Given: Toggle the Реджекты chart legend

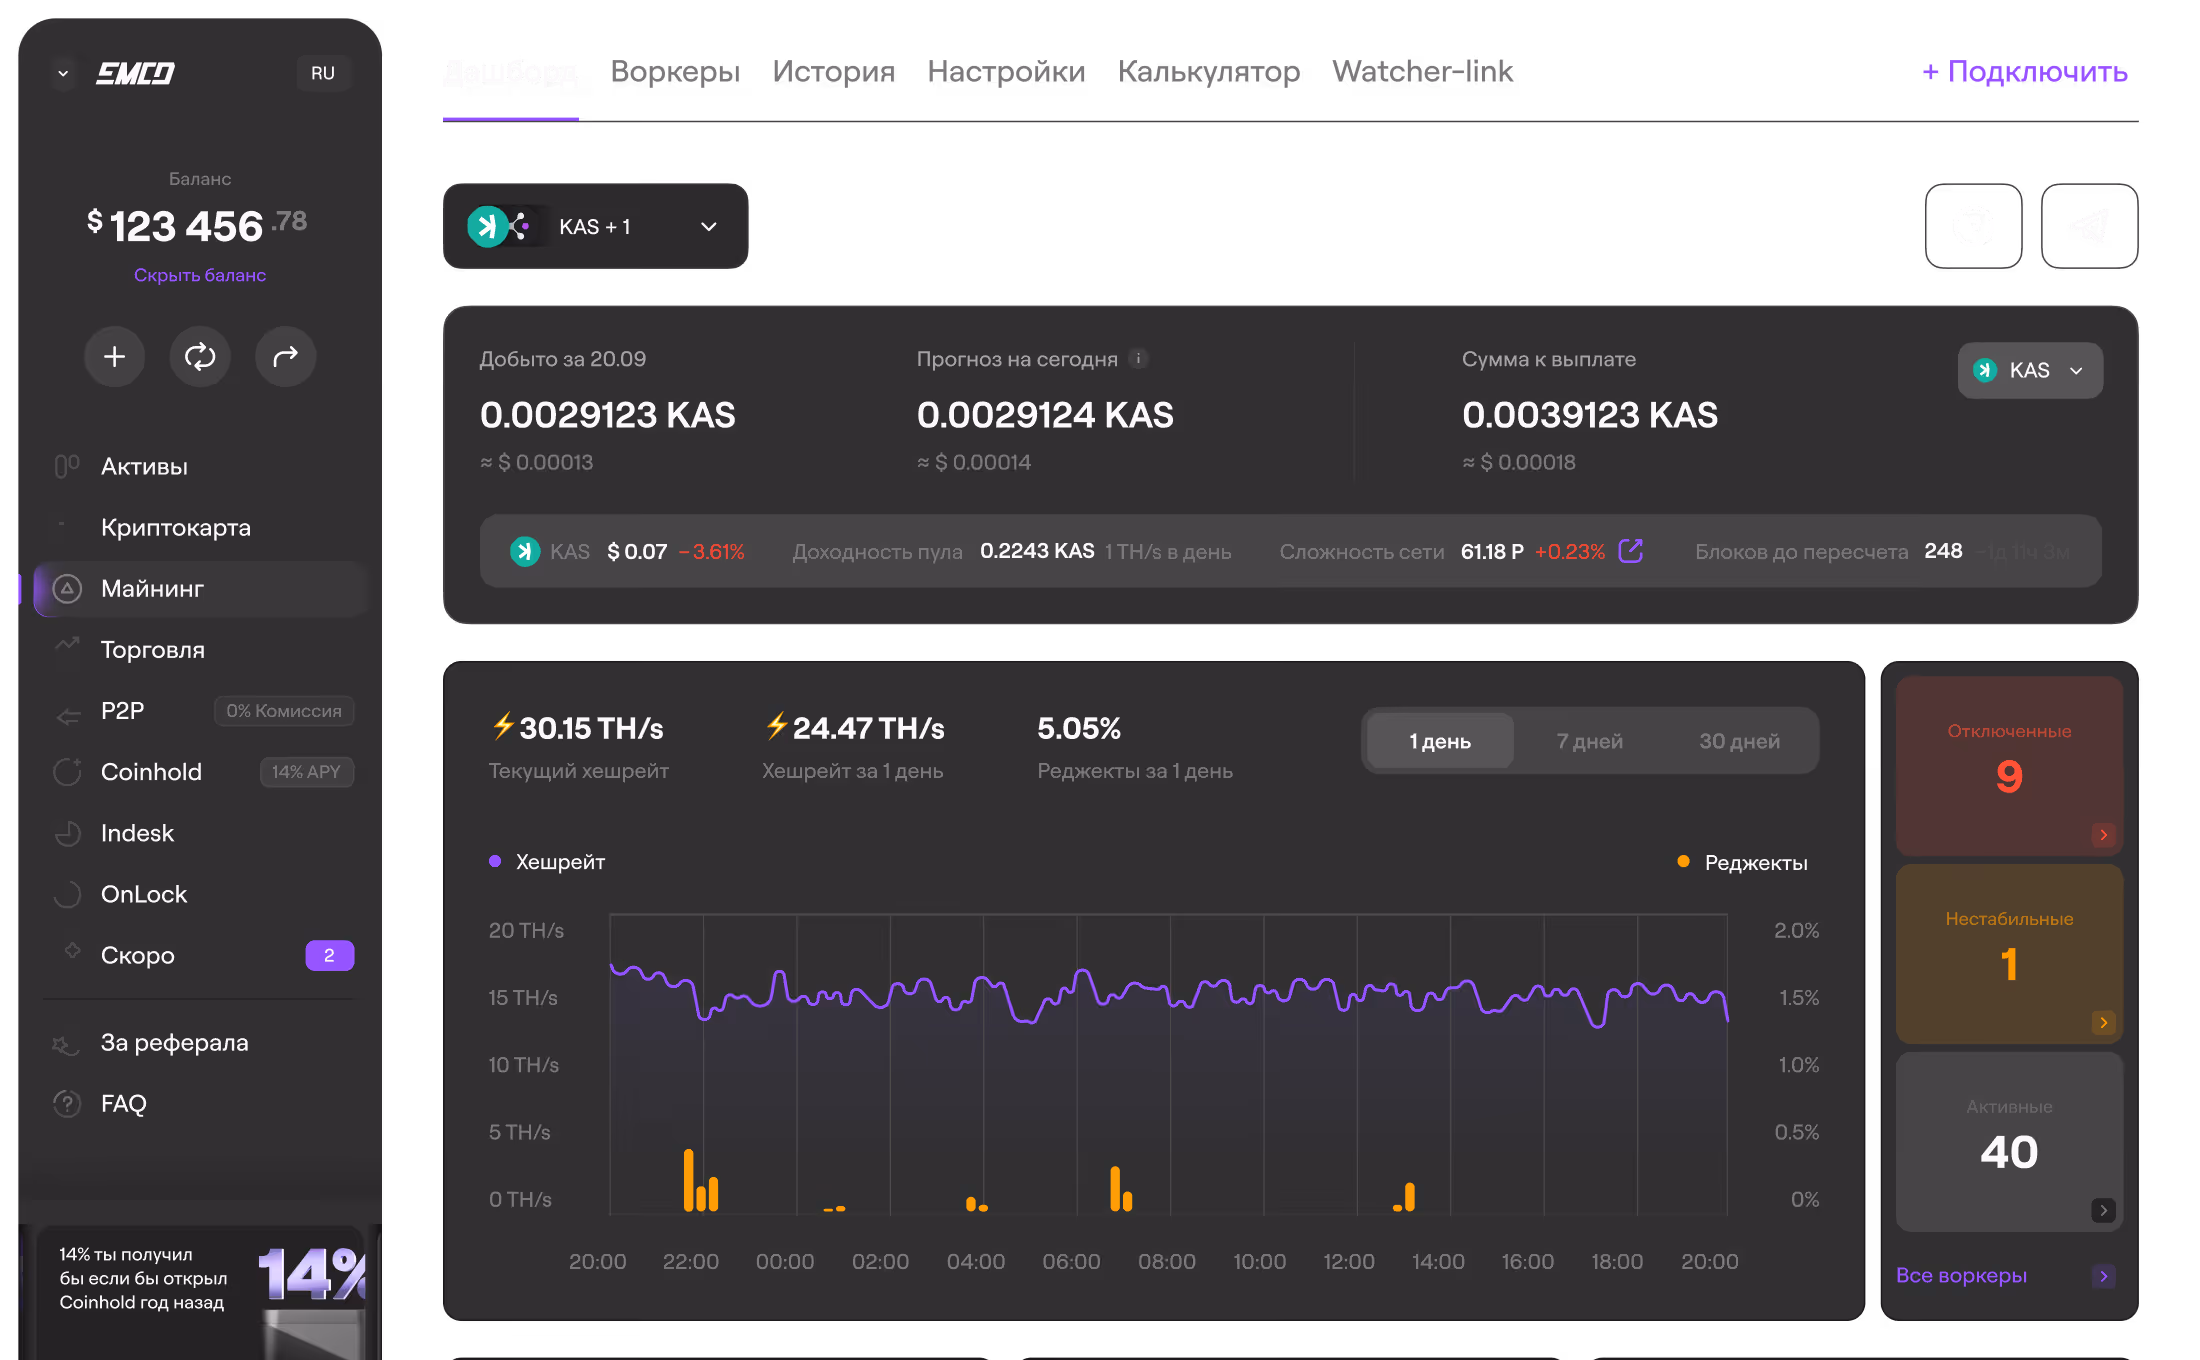Looking at the screenshot, I should pos(1742,862).
